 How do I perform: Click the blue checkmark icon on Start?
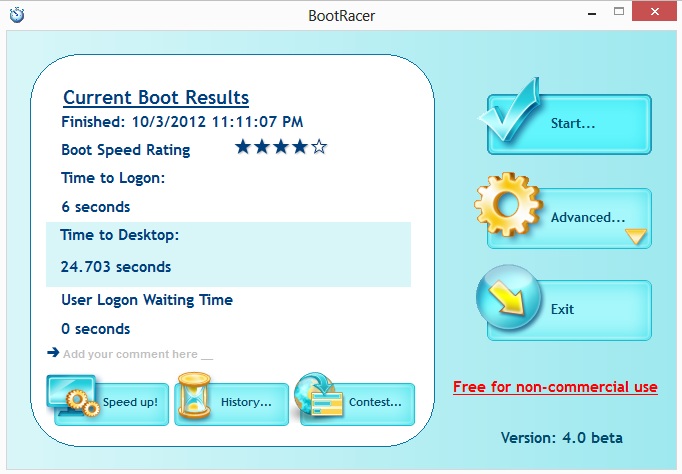[511, 110]
